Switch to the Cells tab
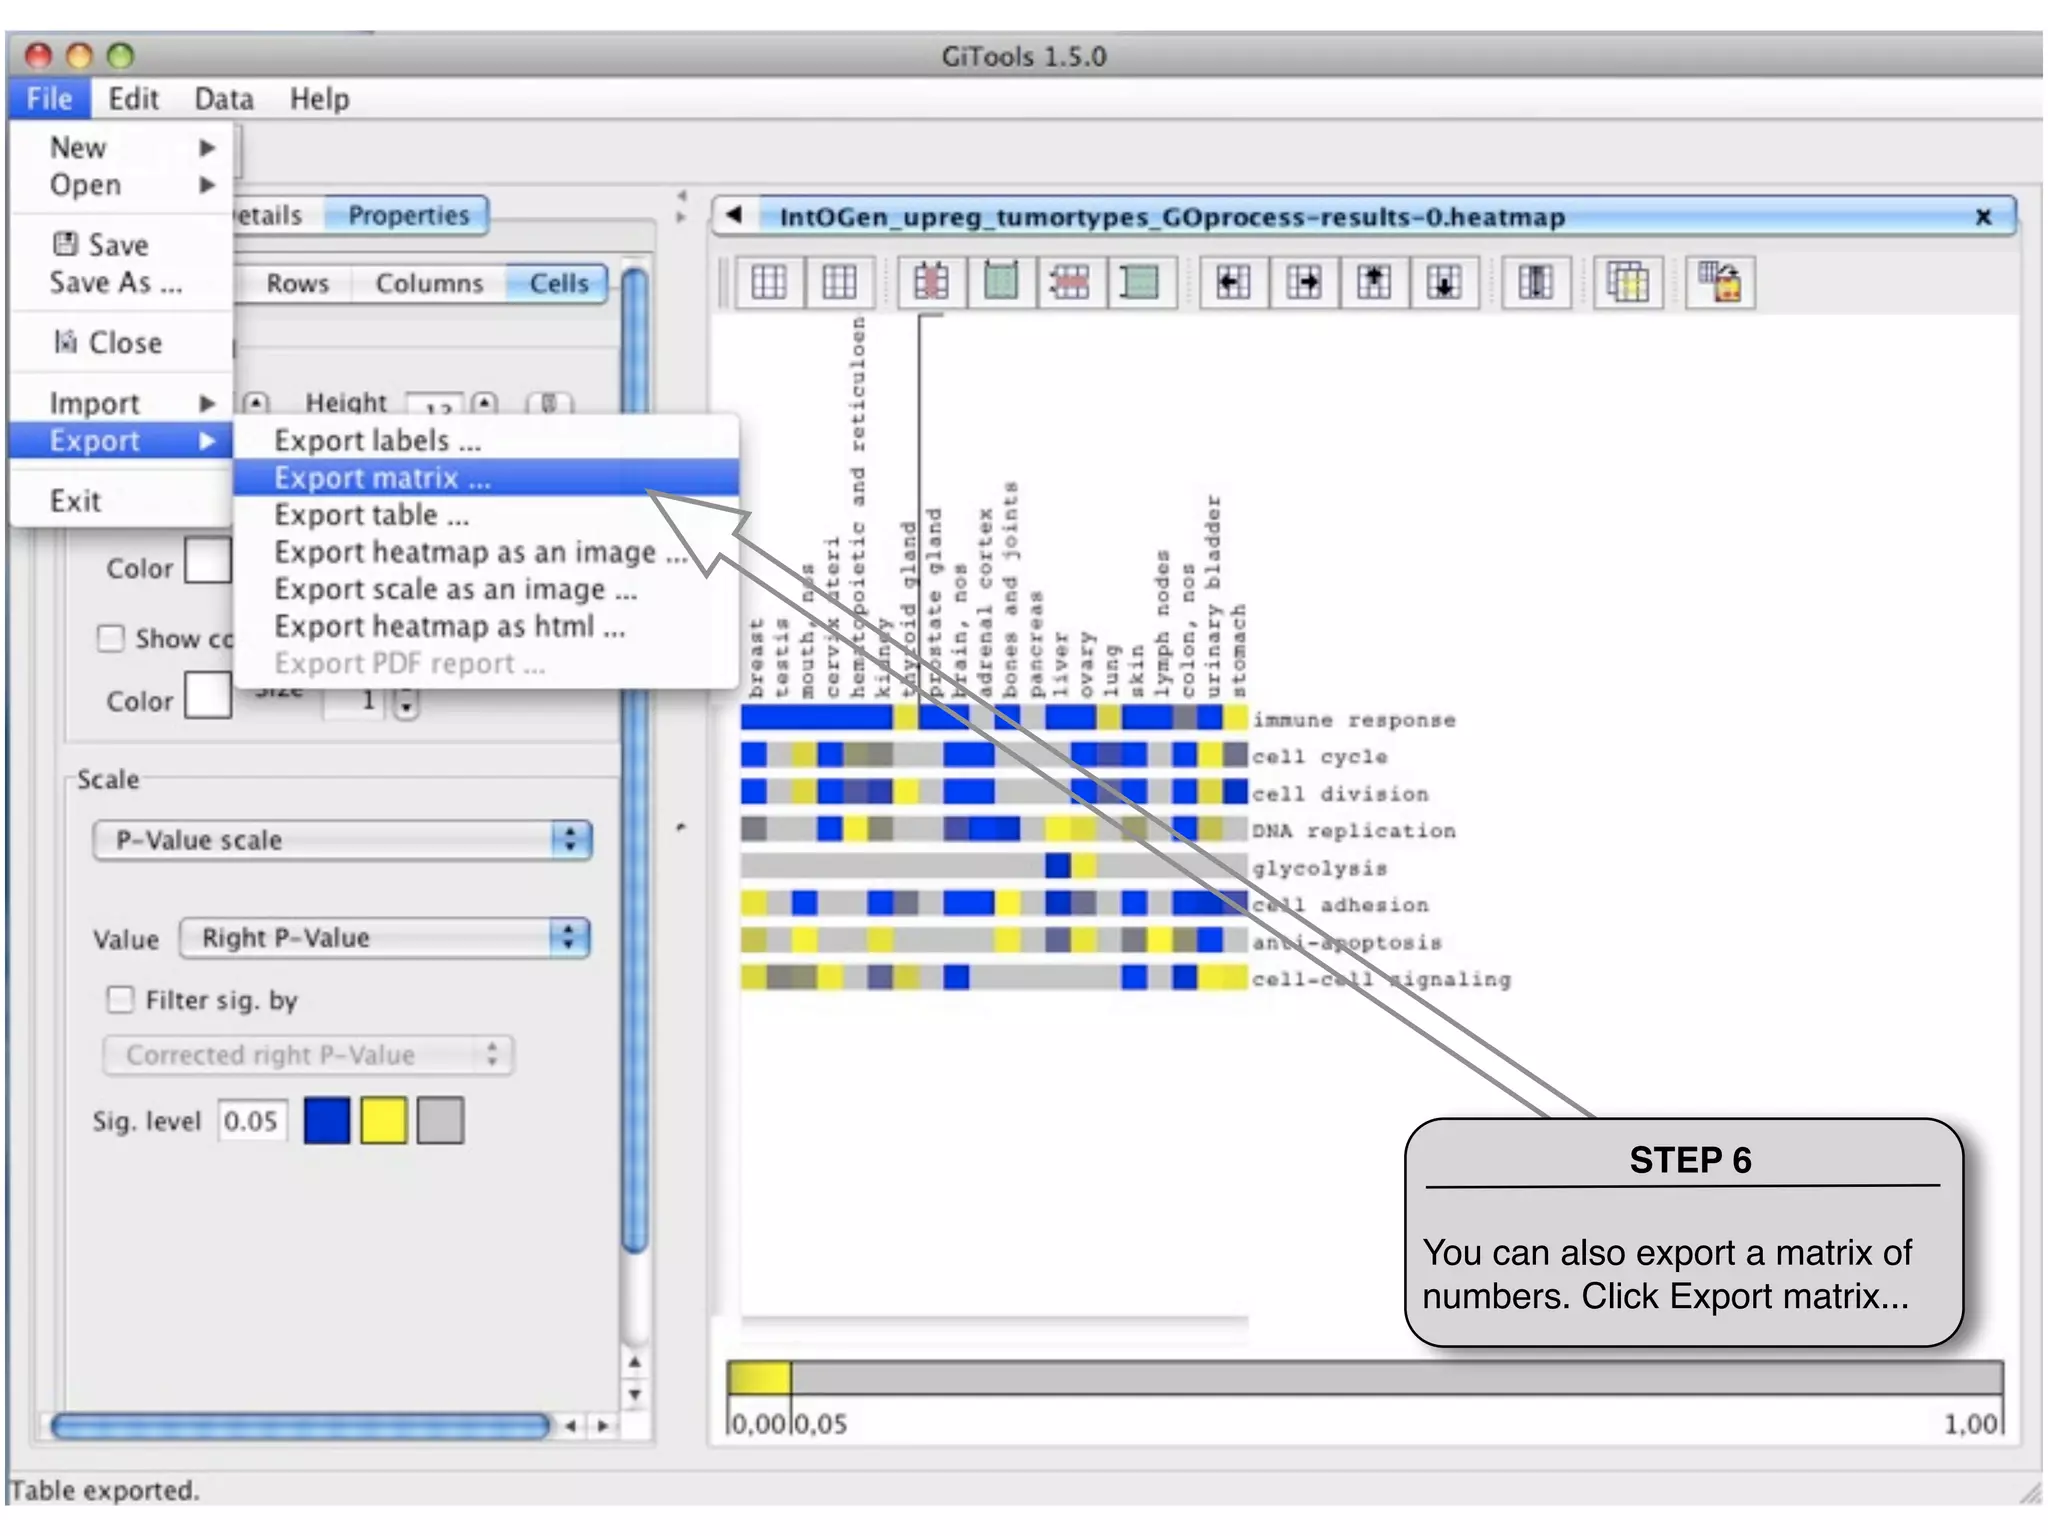The width and height of the screenshot is (2048, 1536). click(558, 283)
